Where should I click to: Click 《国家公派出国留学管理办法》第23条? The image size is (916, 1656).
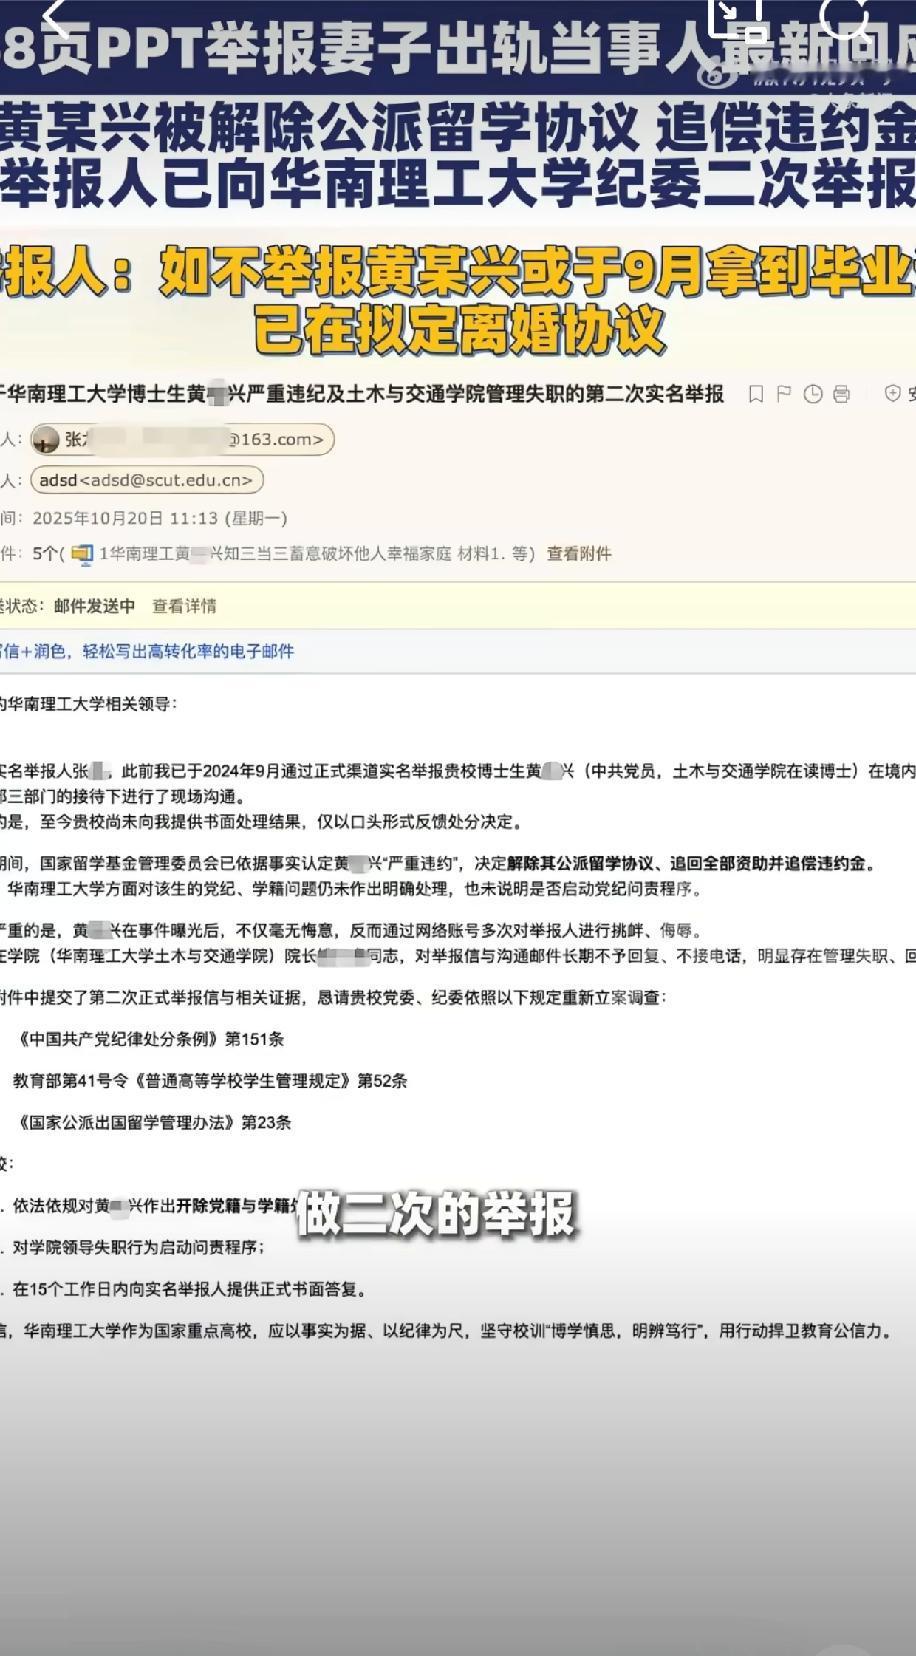(152, 1123)
